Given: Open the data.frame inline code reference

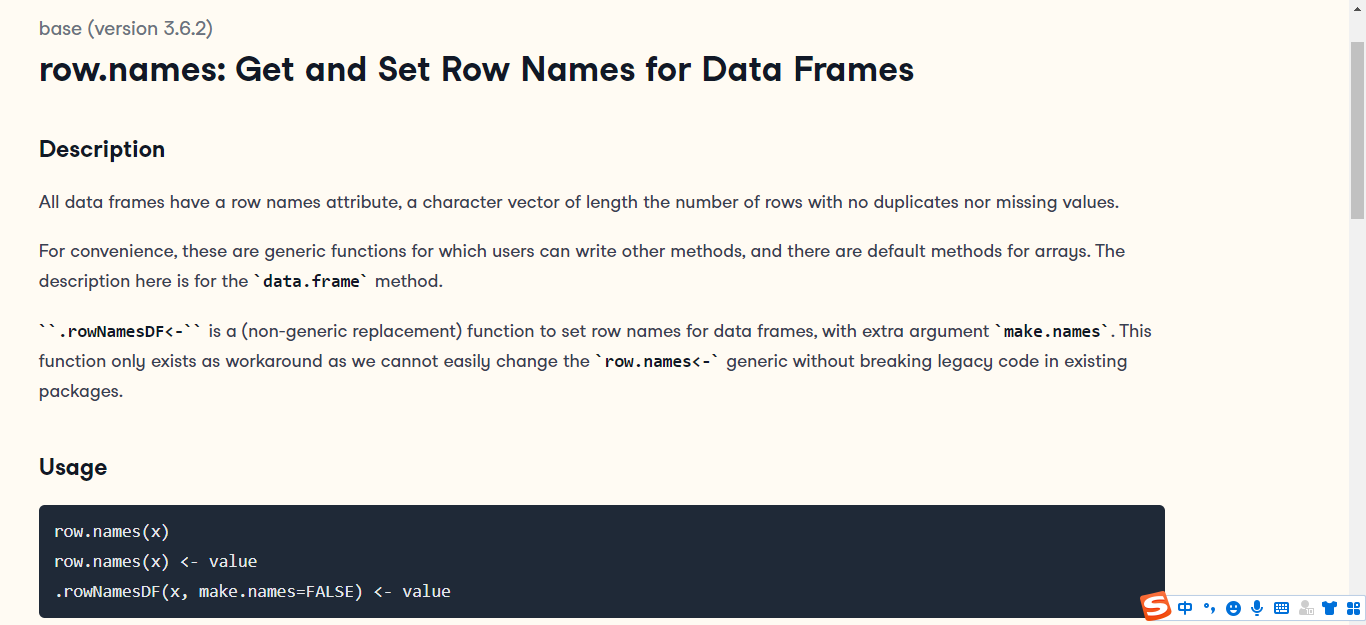Looking at the screenshot, I should pos(310,281).
